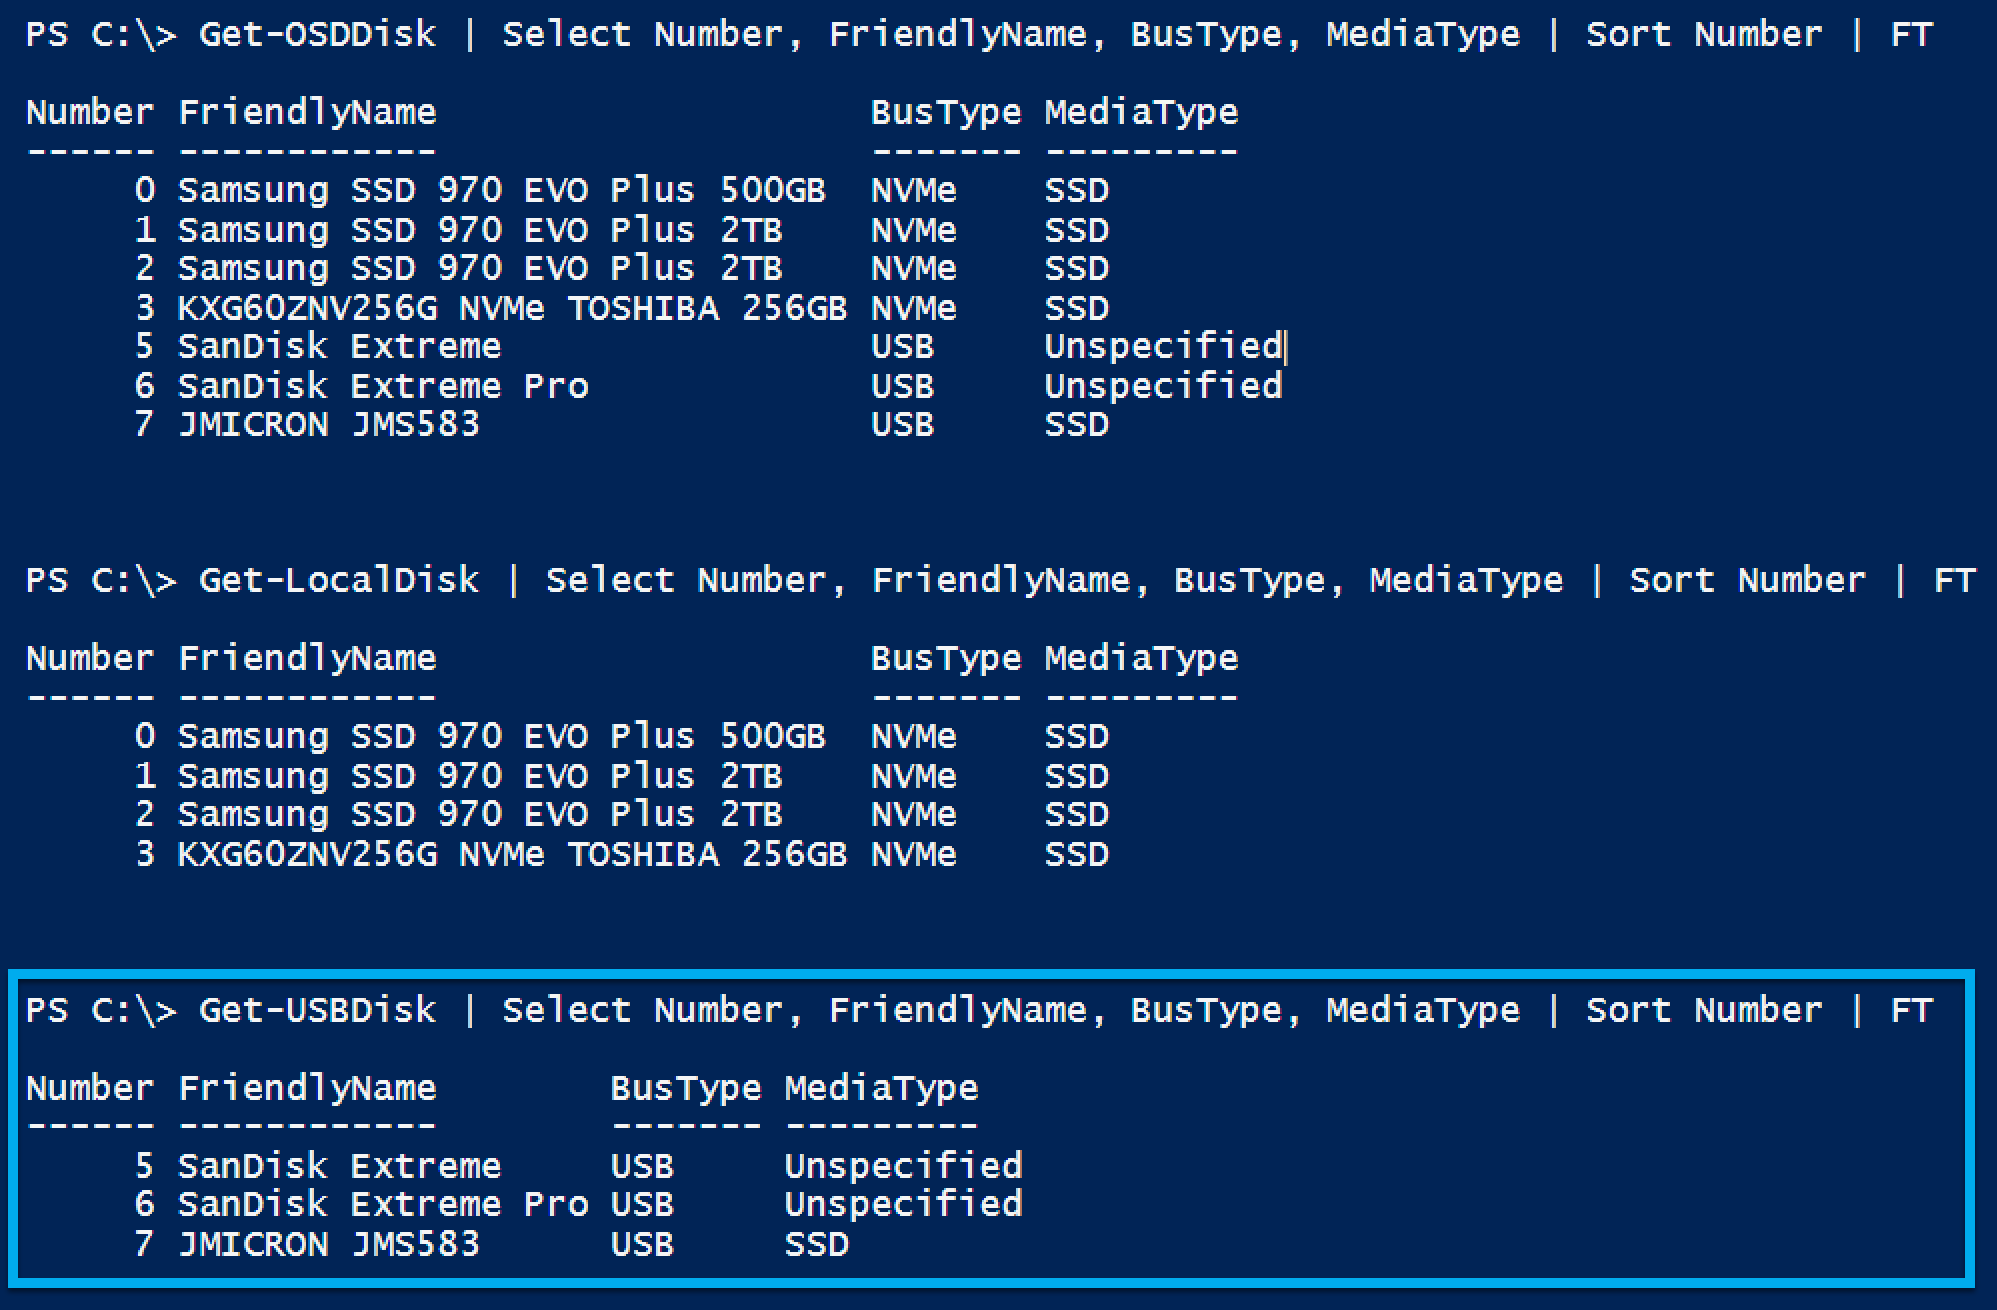Select disk 5 'SanDisk Extreme' in Get-OSDDisk output
Screen dimensions: 1997x1310
(x=339, y=346)
